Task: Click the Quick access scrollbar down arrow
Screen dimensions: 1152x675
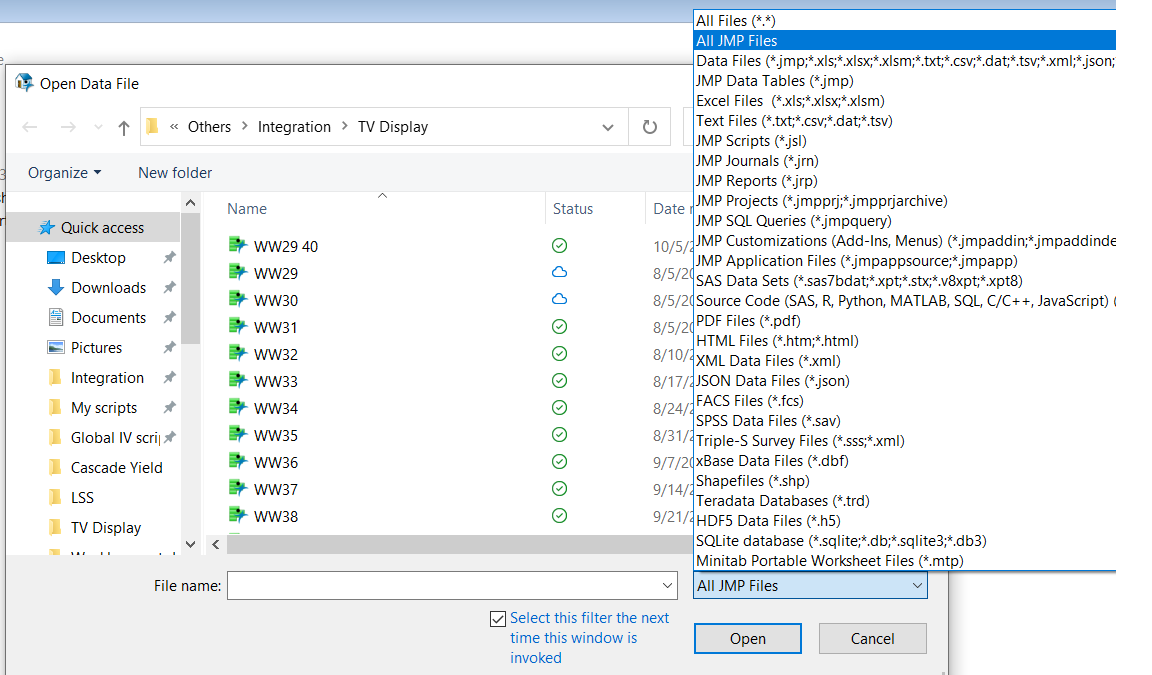Action: [x=189, y=543]
